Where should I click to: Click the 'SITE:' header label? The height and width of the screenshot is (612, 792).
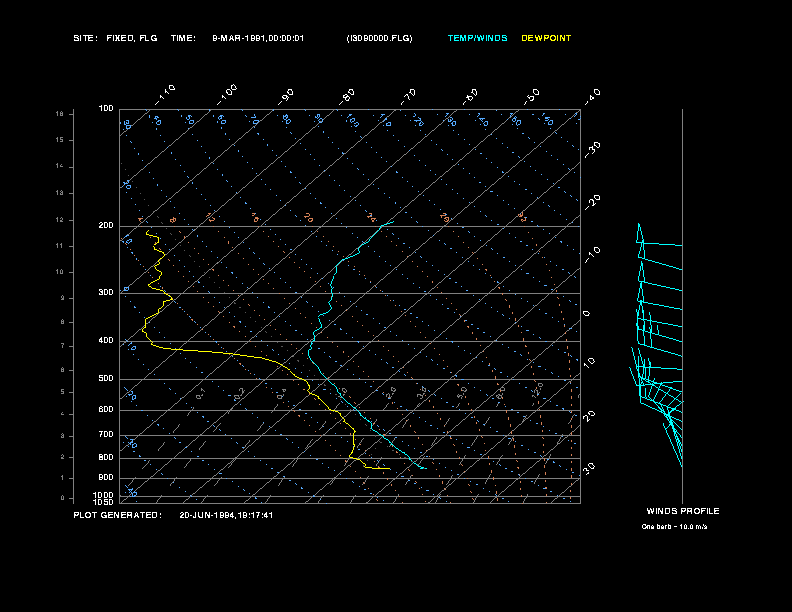pos(85,38)
